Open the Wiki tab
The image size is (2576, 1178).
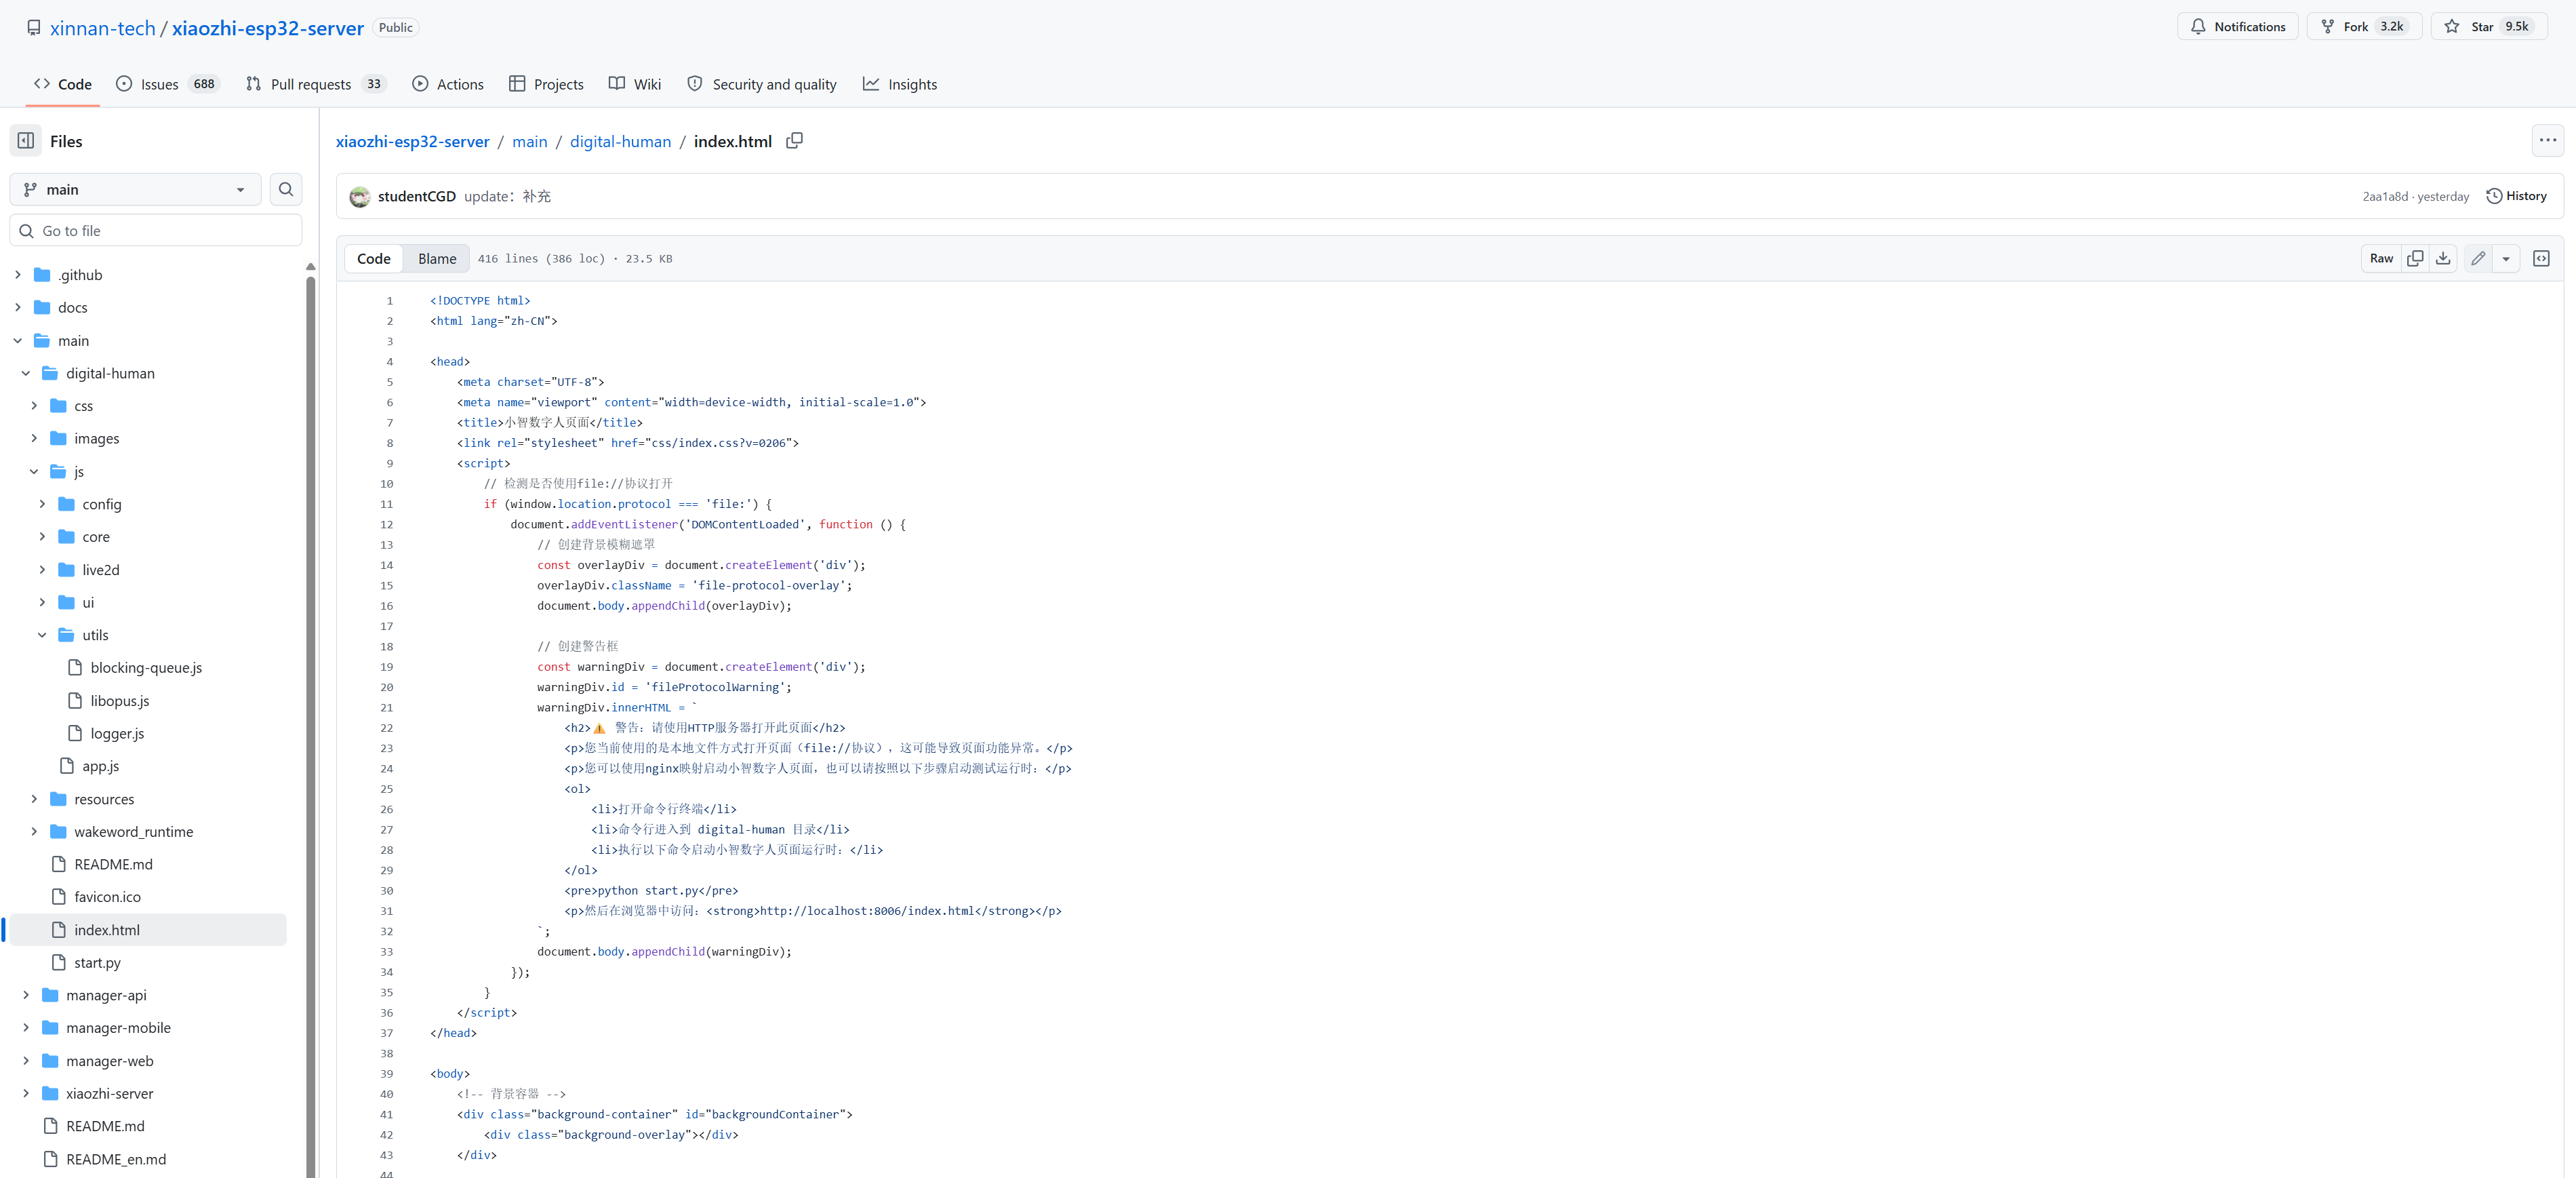pyautogui.click(x=635, y=84)
